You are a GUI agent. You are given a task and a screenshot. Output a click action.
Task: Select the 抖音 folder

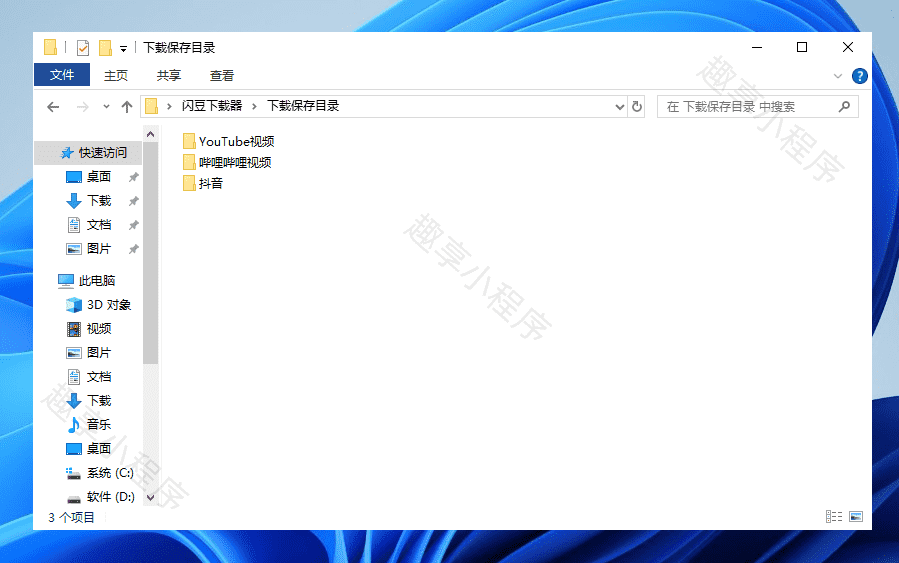coord(202,183)
